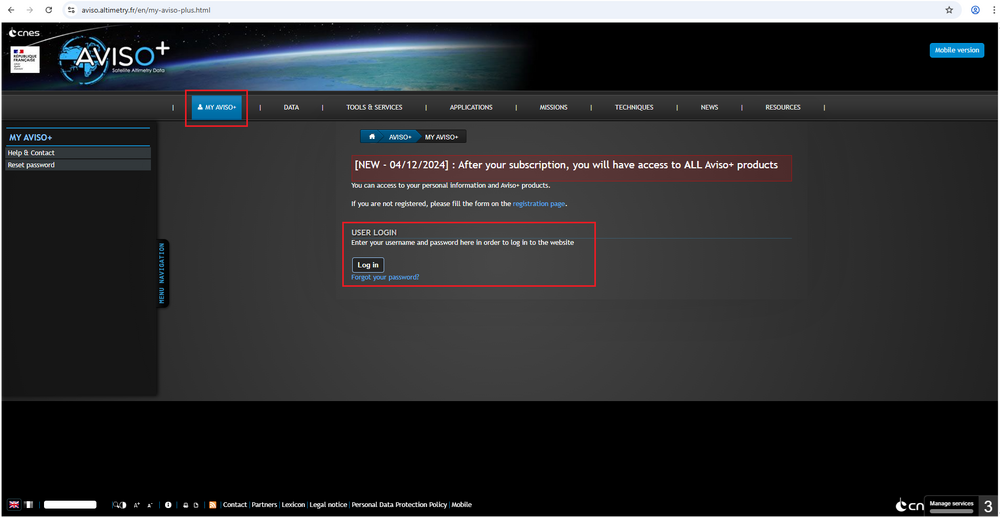
Task: Switch to French with the French flag
Action: (28, 505)
